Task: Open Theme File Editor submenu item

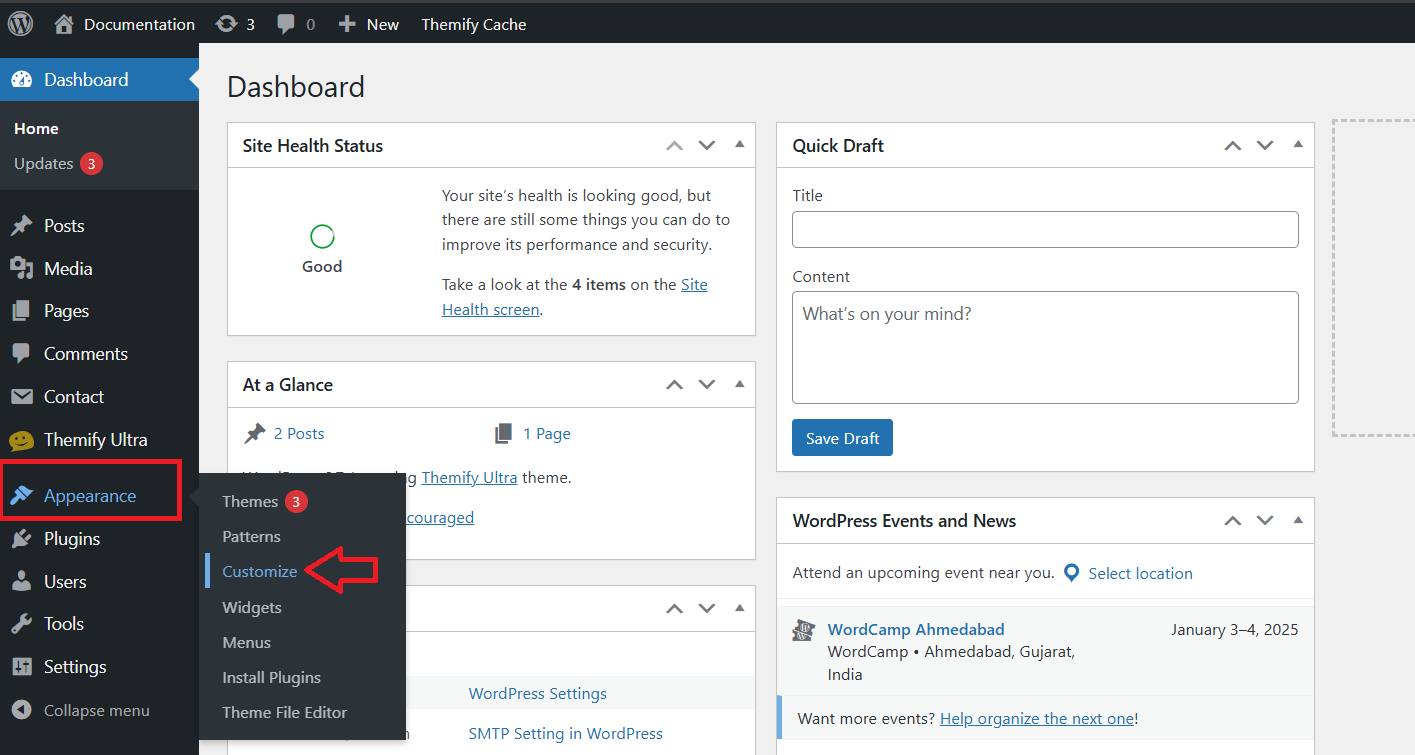Action: pos(284,713)
